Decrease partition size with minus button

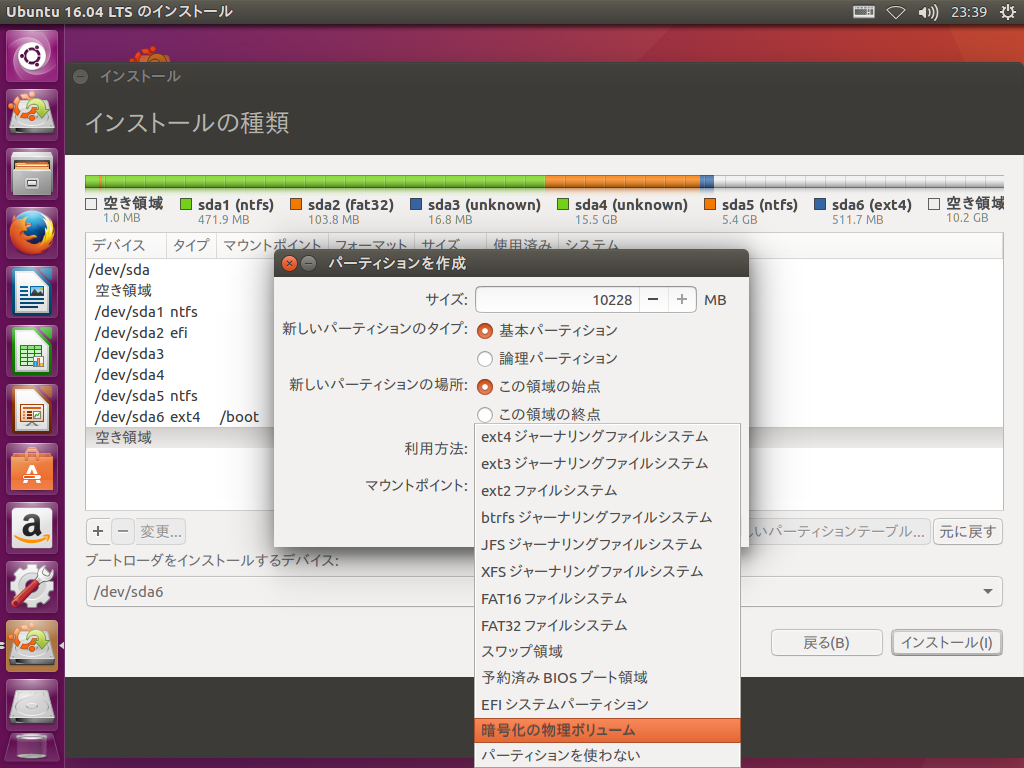point(653,300)
